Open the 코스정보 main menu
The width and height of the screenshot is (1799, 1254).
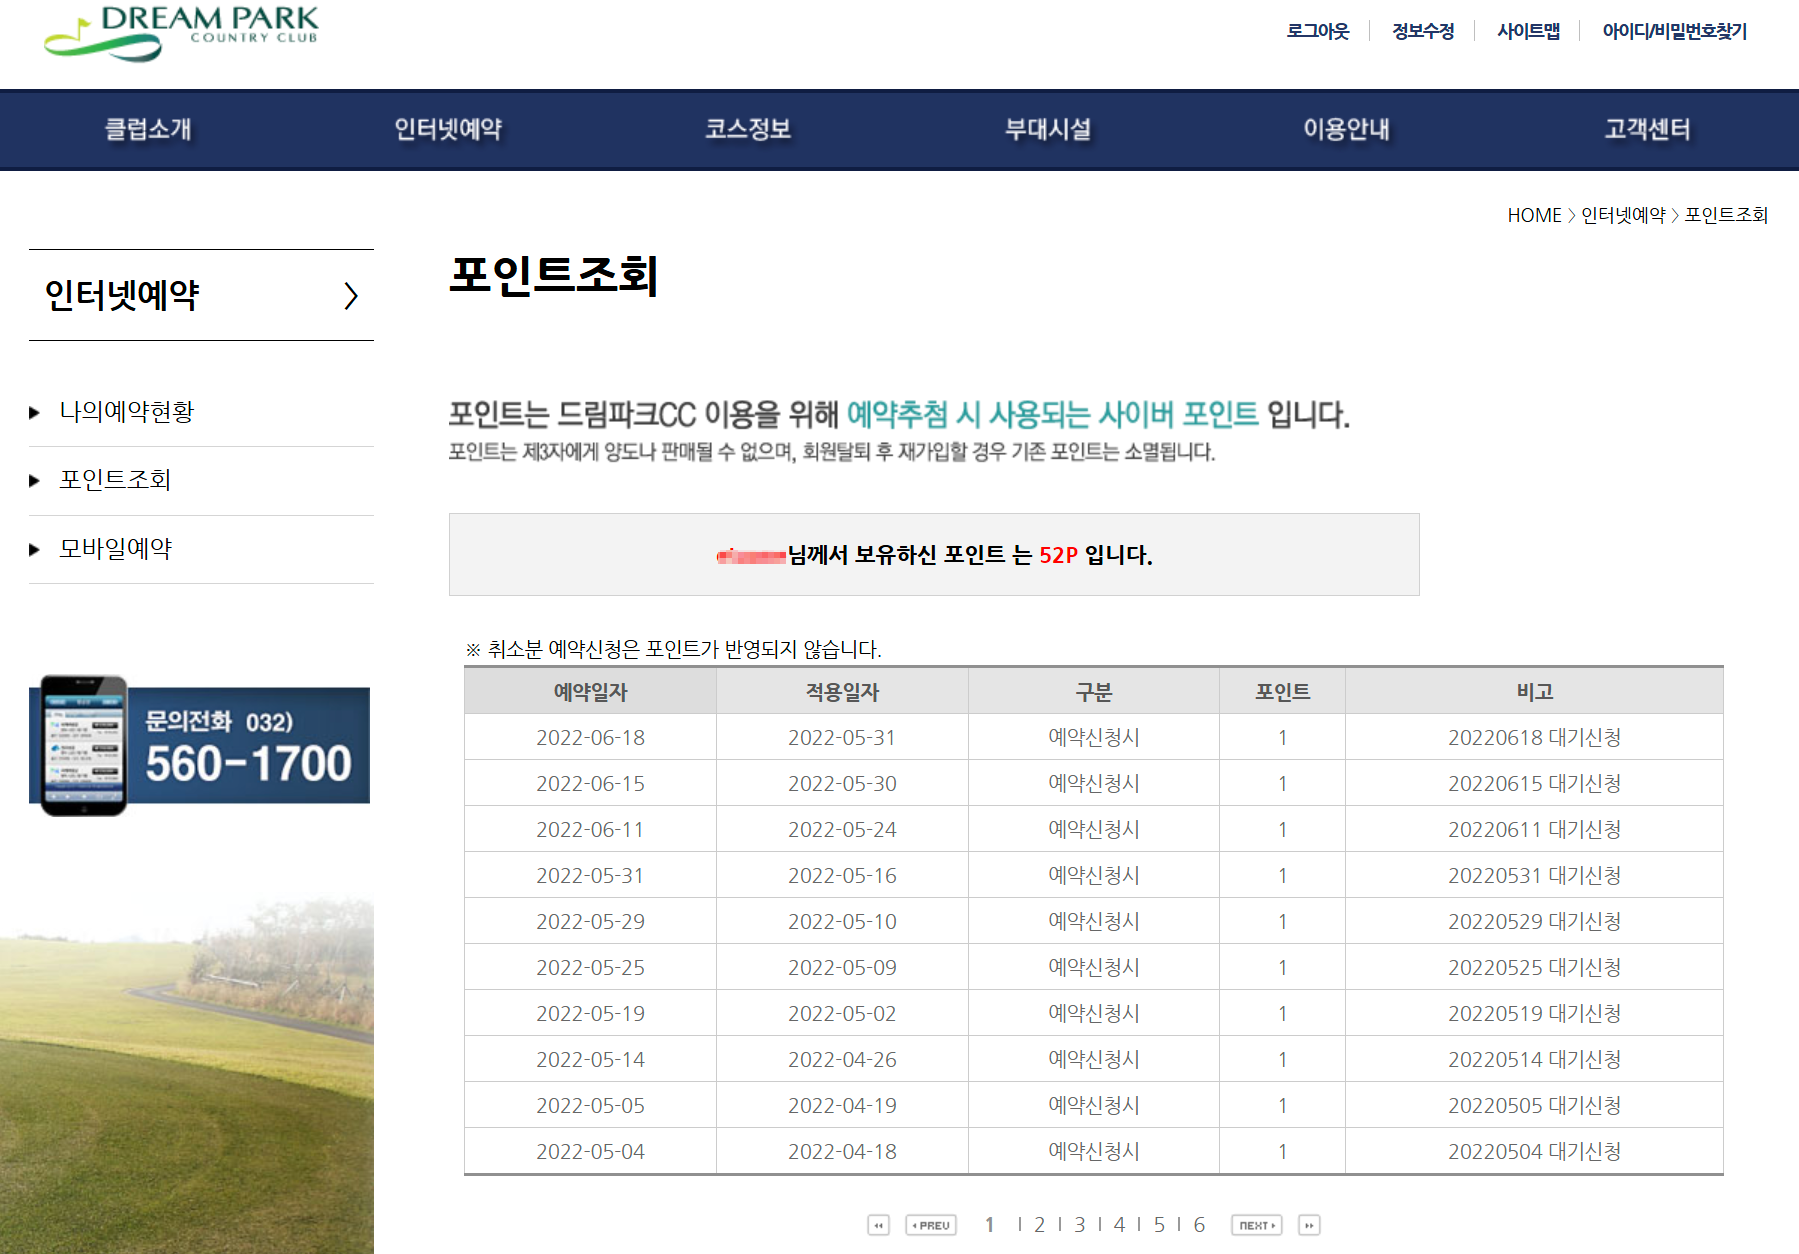click(748, 129)
